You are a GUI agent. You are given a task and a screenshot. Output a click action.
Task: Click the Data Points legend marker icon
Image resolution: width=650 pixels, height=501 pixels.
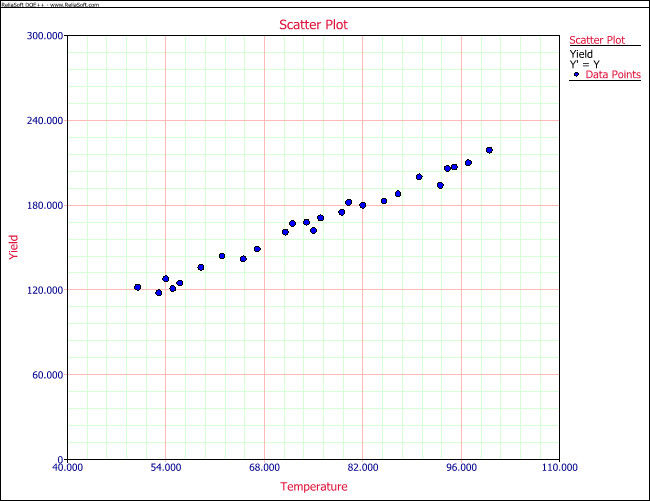click(x=577, y=75)
